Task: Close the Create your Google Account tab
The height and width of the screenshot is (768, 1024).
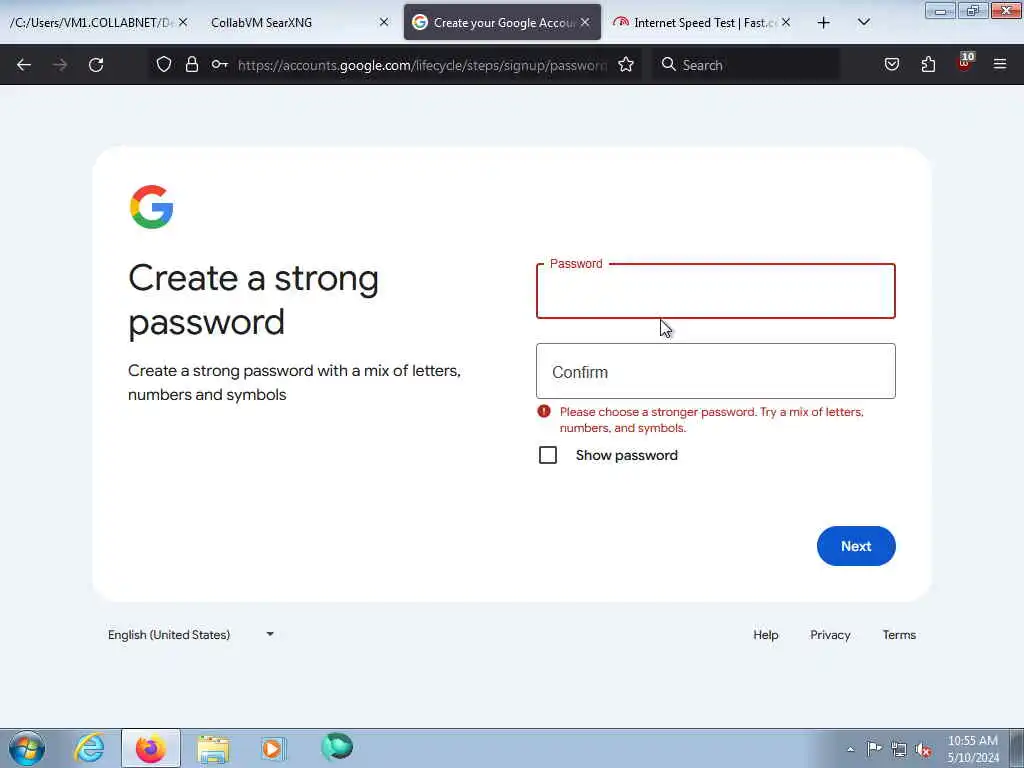Action: point(585,22)
